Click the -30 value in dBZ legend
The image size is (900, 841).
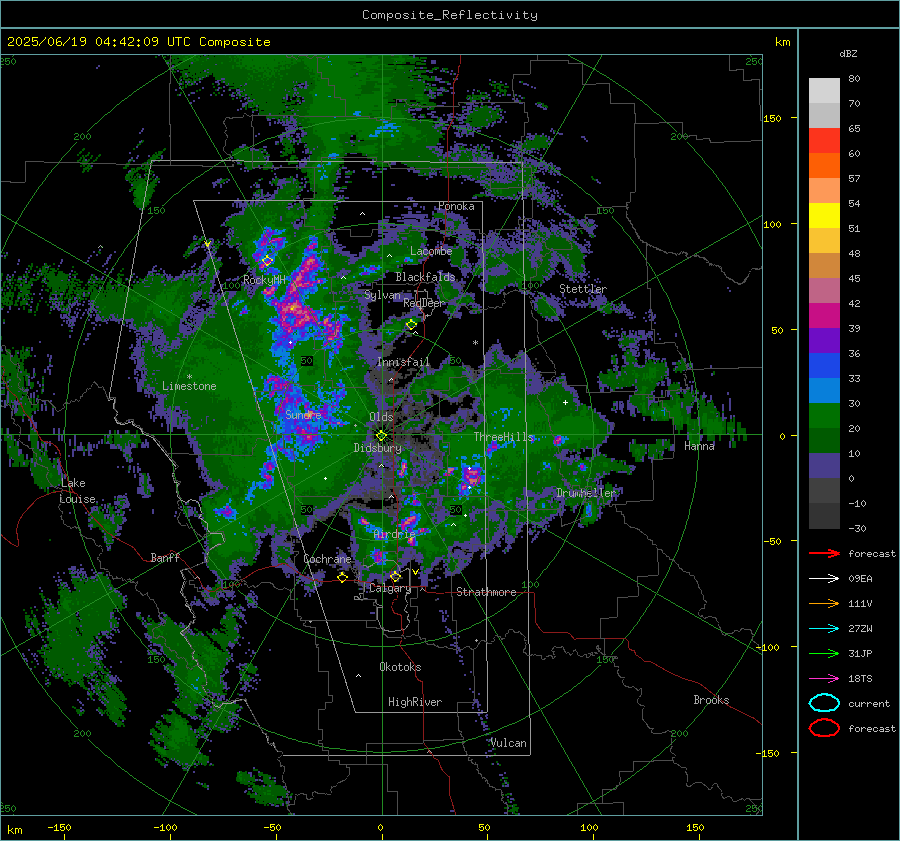point(858,529)
